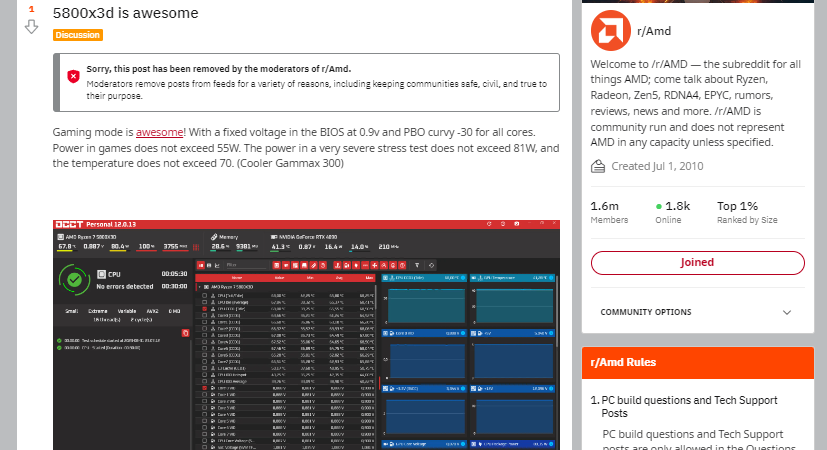The height and width of the screenshot is (450, 827).
Task: Open the r/Amd community avatar
Action: (610, 31)
